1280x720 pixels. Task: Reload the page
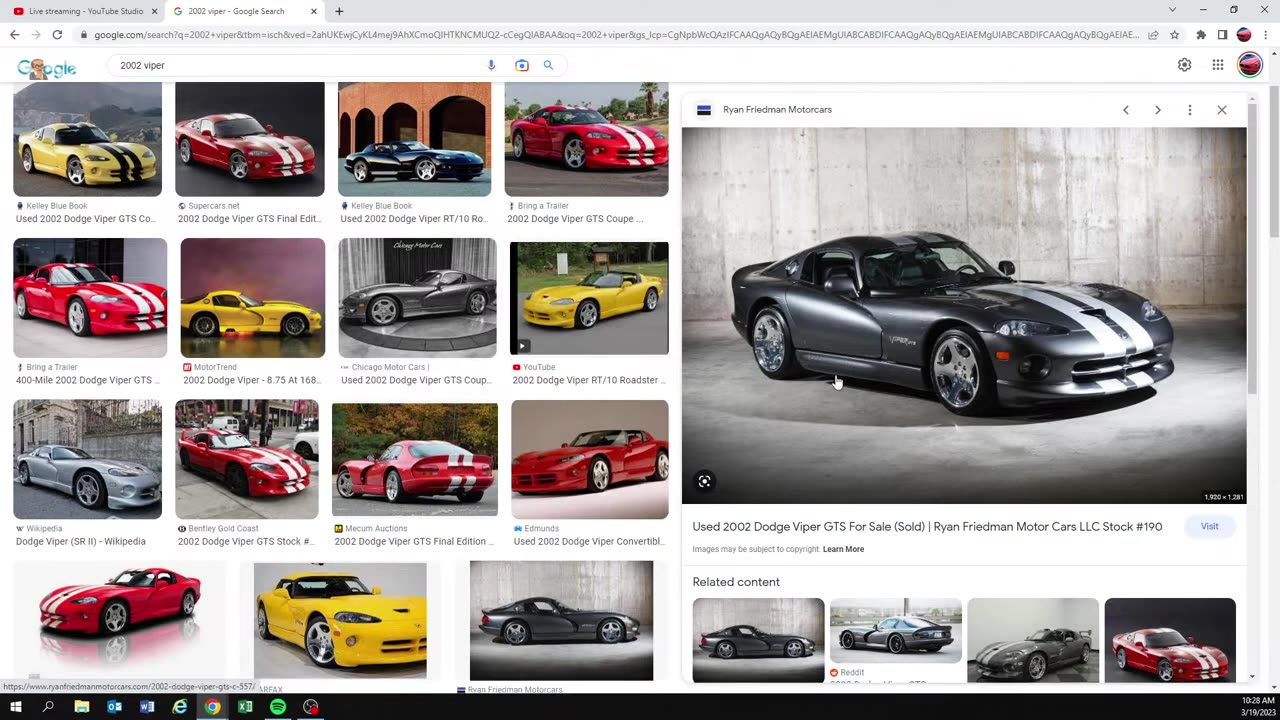(x=57, y=35)
